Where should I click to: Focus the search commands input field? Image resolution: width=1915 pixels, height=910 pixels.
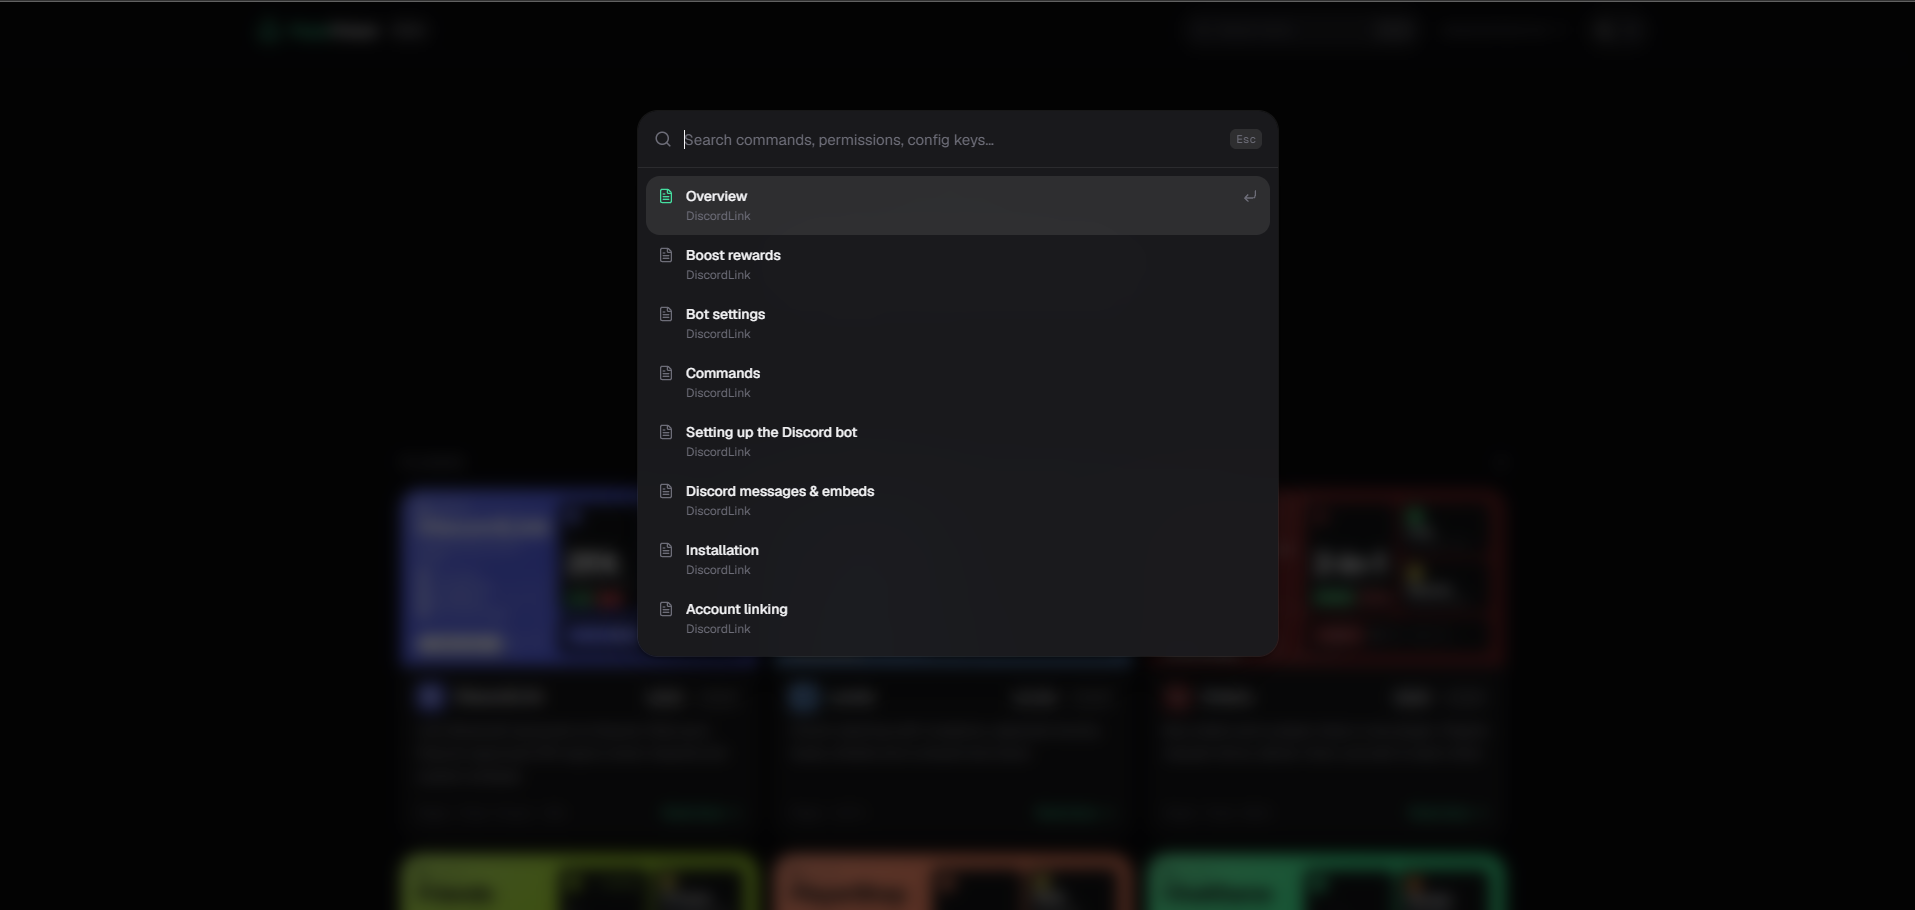(x=950, y=140)
